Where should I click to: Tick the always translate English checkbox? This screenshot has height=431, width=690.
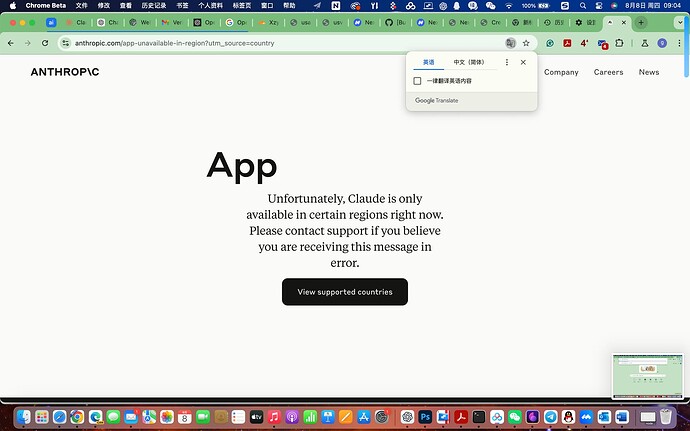click(x=417, y=81)
